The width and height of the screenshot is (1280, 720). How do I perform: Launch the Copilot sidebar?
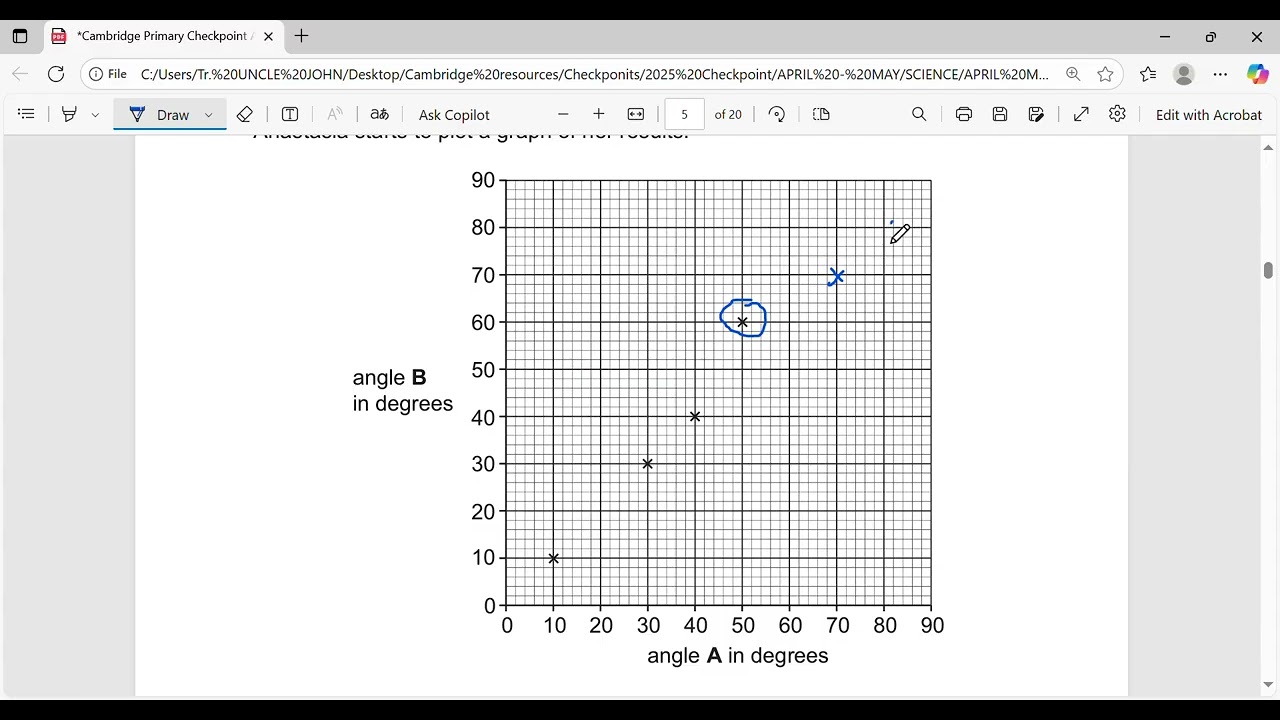[1257, 74]
